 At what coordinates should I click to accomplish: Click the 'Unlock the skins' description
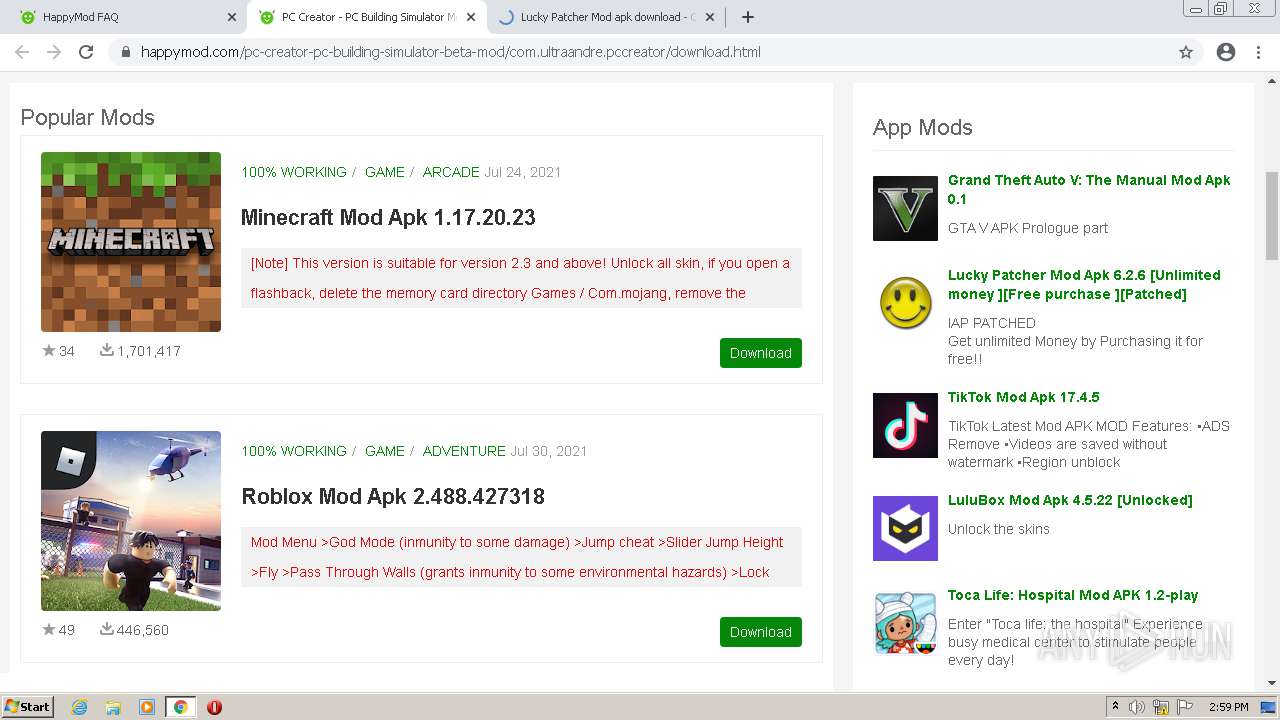(x=999, y=529)
